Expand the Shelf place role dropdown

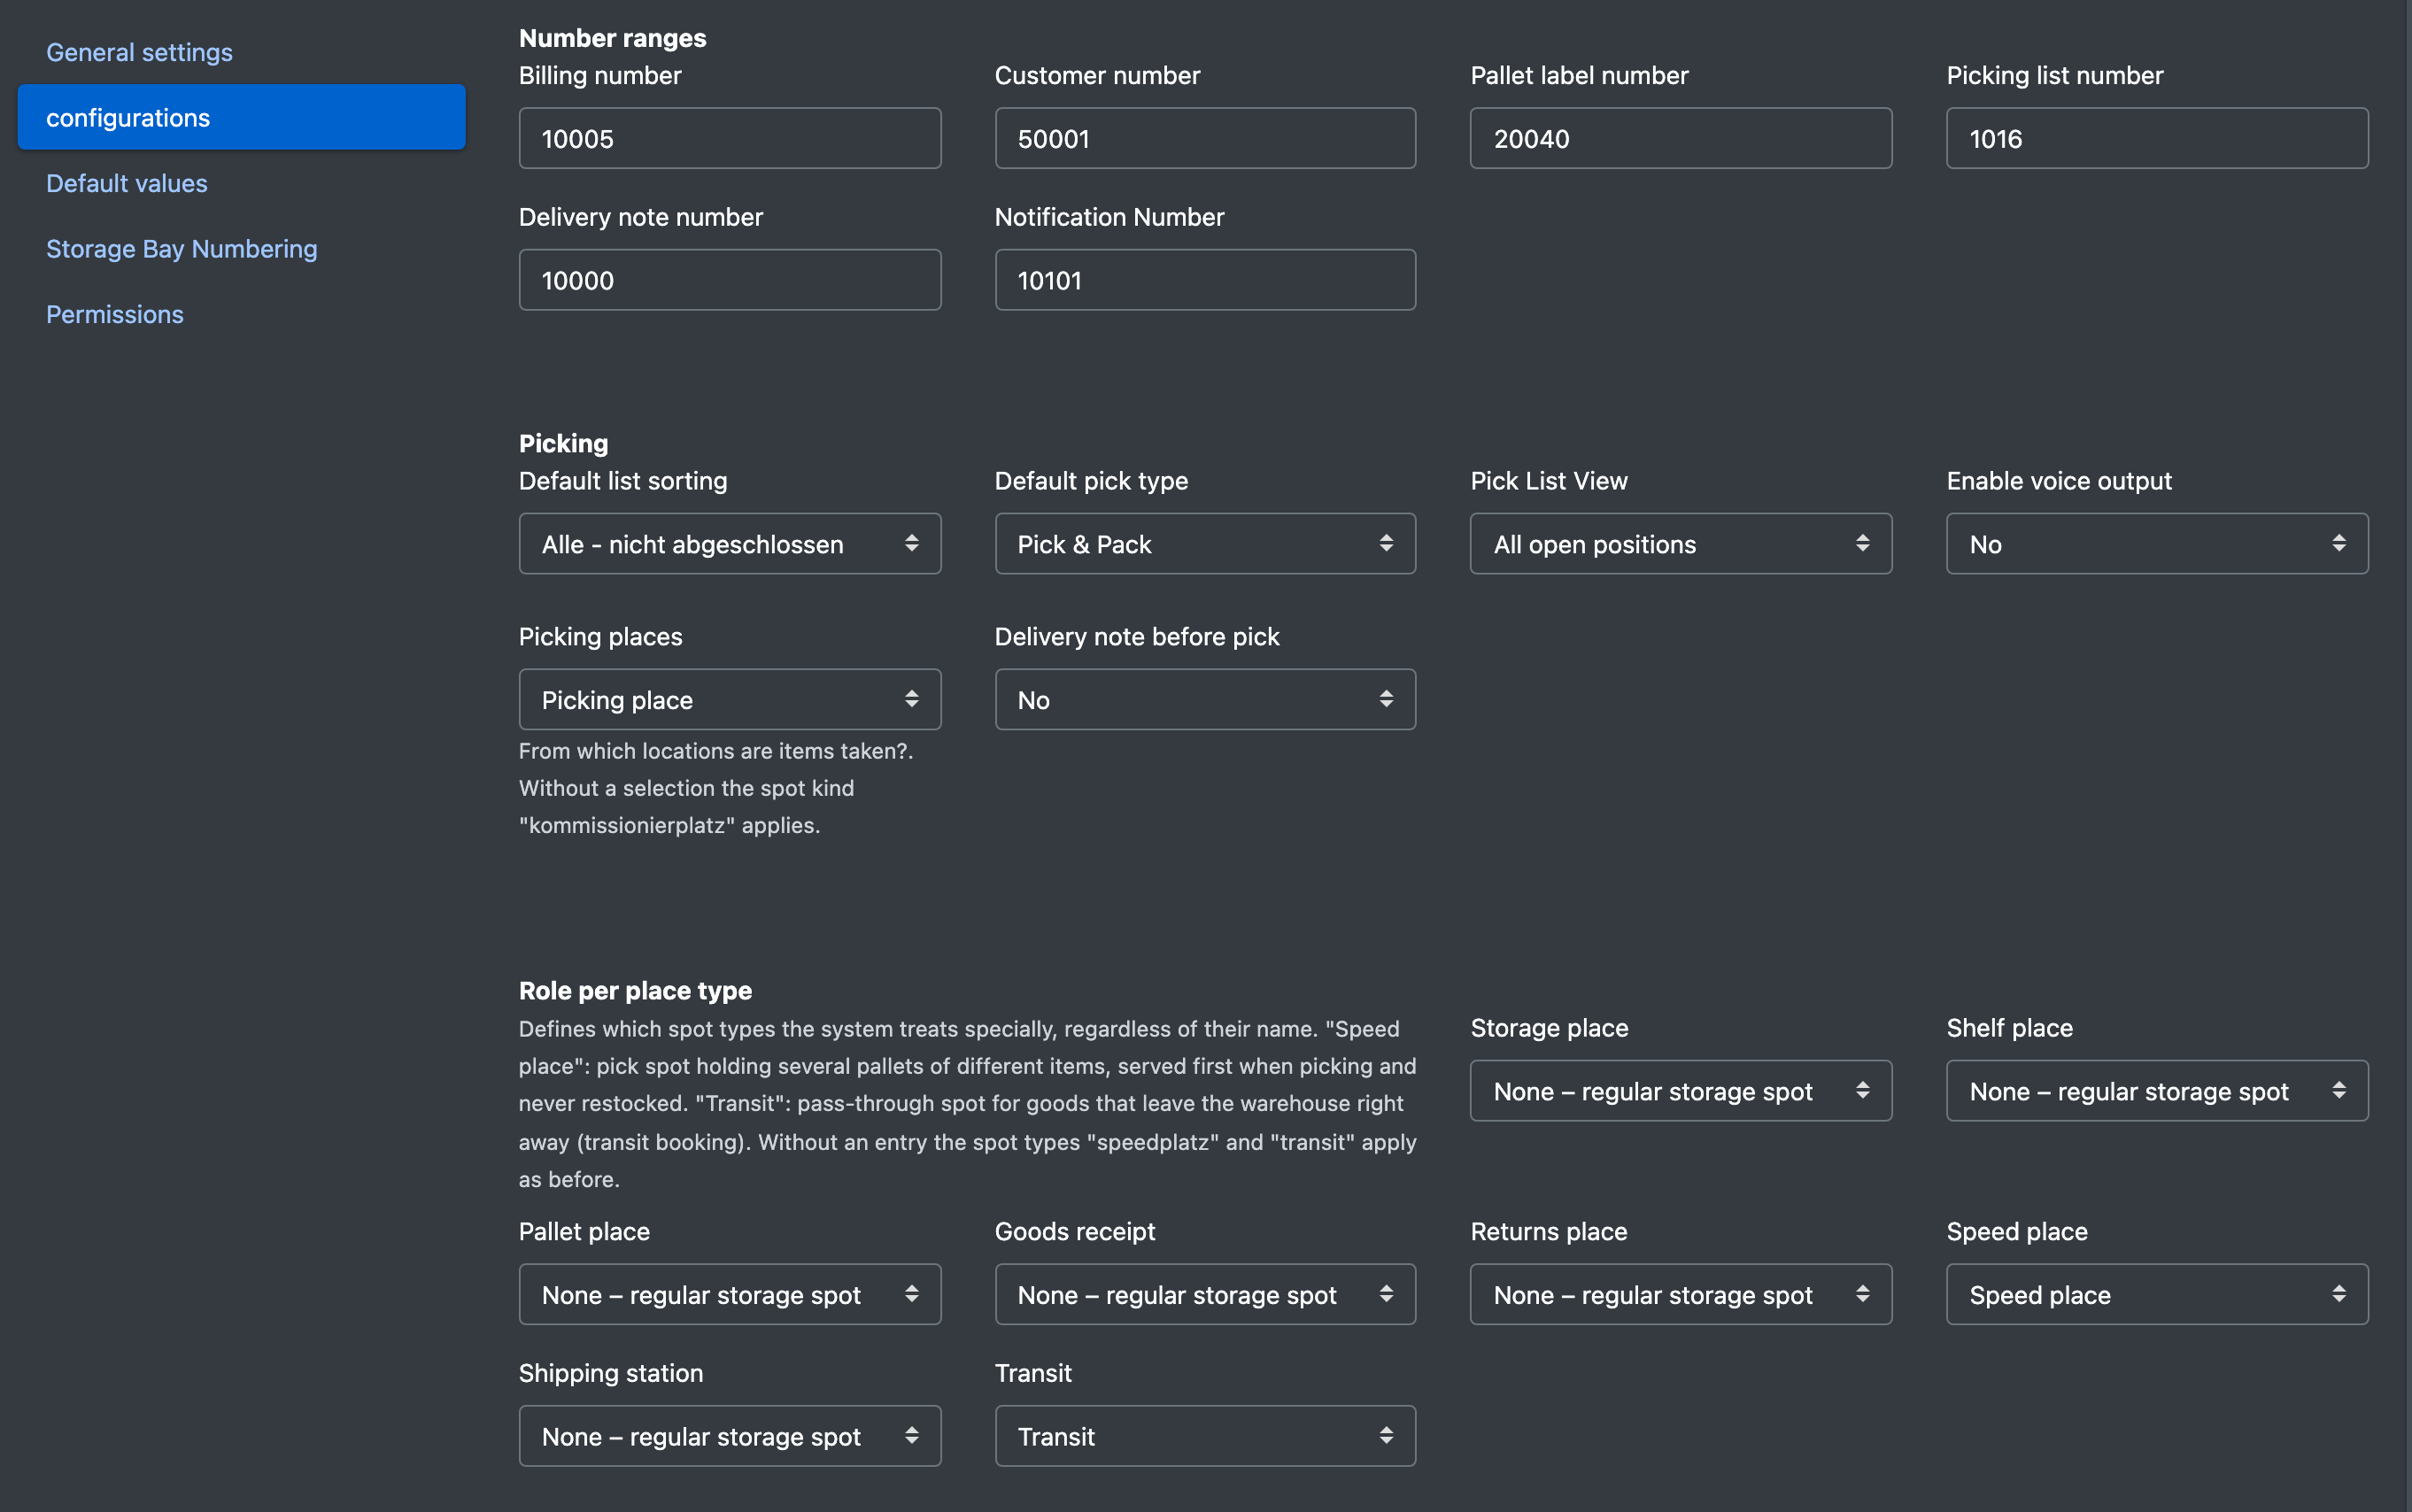click(2157, 1091)
